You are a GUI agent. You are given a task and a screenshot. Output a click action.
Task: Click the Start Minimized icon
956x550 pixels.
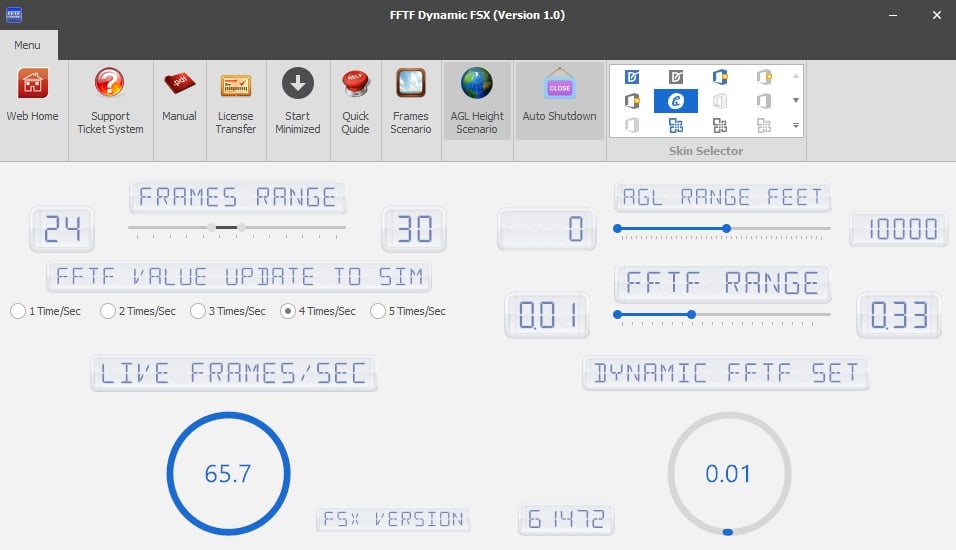pyautogui.click(x=297, y=83)
